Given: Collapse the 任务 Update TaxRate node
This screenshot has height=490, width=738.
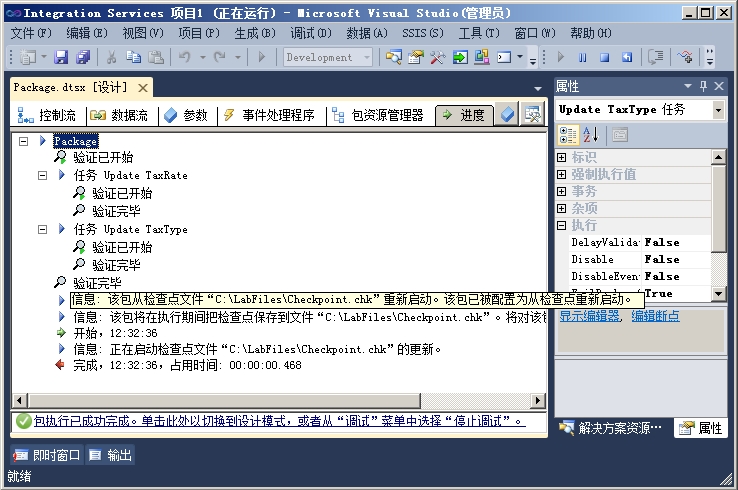Looking at the screenshot, I should pos(42,176).
